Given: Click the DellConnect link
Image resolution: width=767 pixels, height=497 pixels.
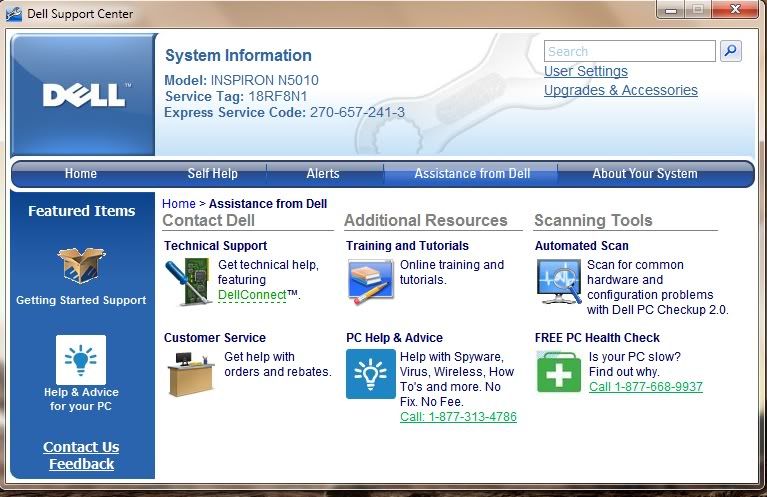Looking at the screenshot, I should (252, 295).
